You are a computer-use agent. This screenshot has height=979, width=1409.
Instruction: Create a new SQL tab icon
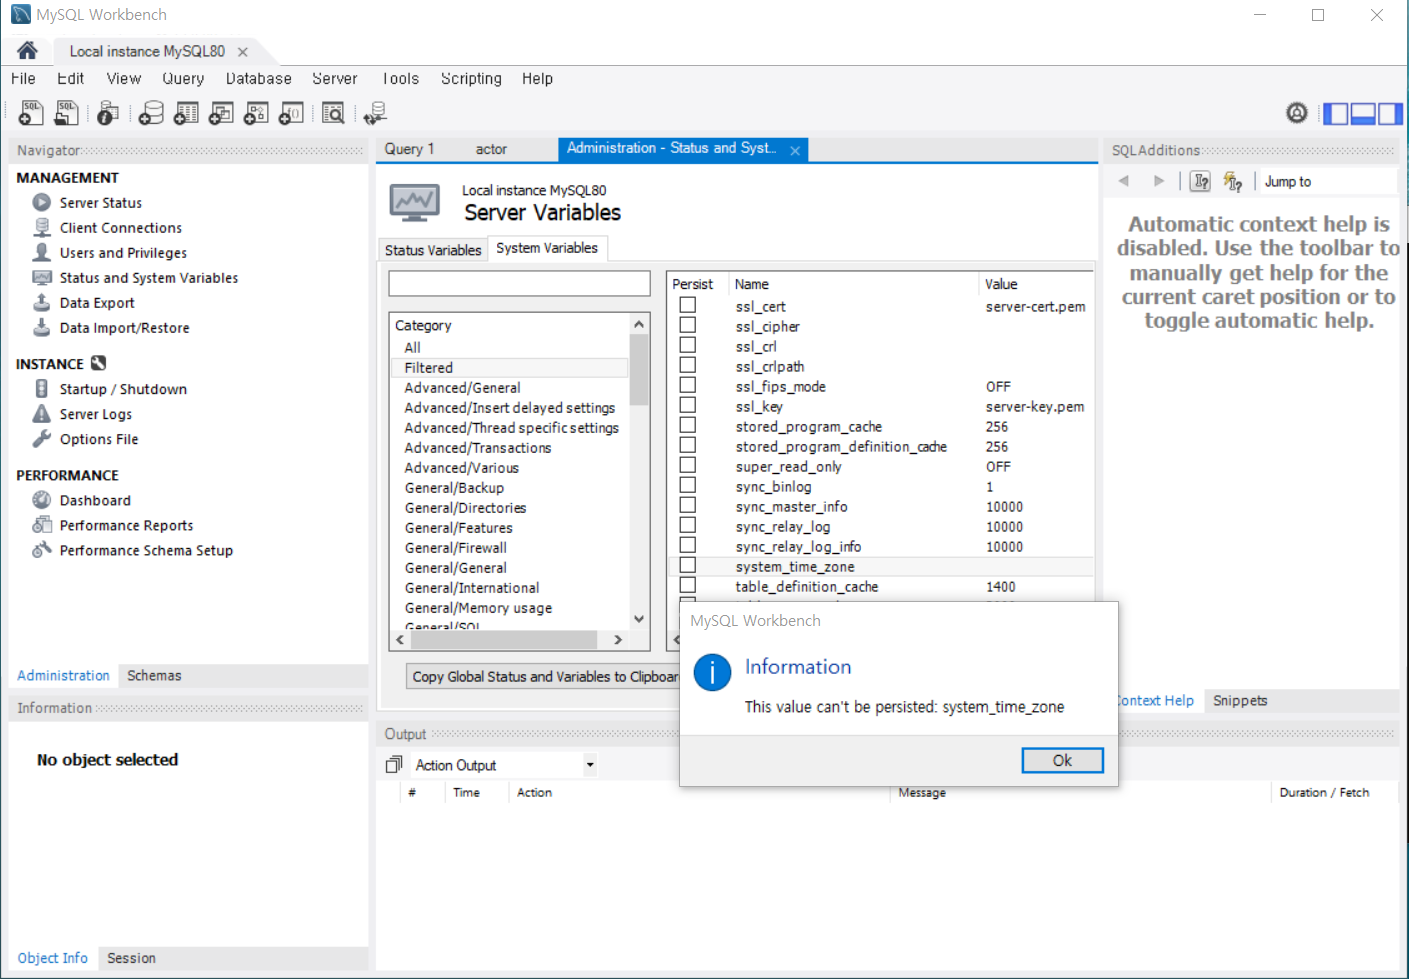click(x=31, y=113)
